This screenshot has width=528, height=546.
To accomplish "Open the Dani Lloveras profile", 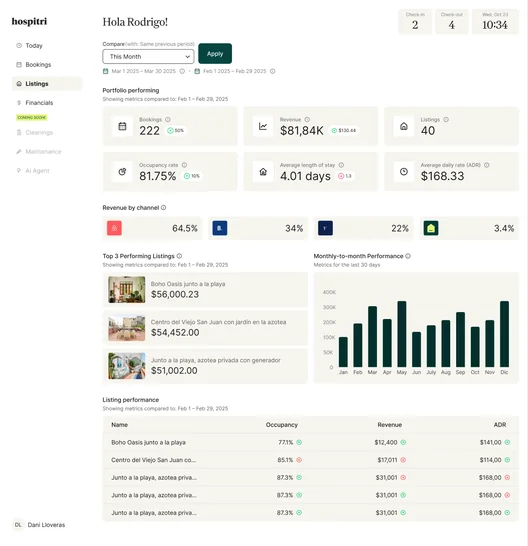I will (39, 525).
